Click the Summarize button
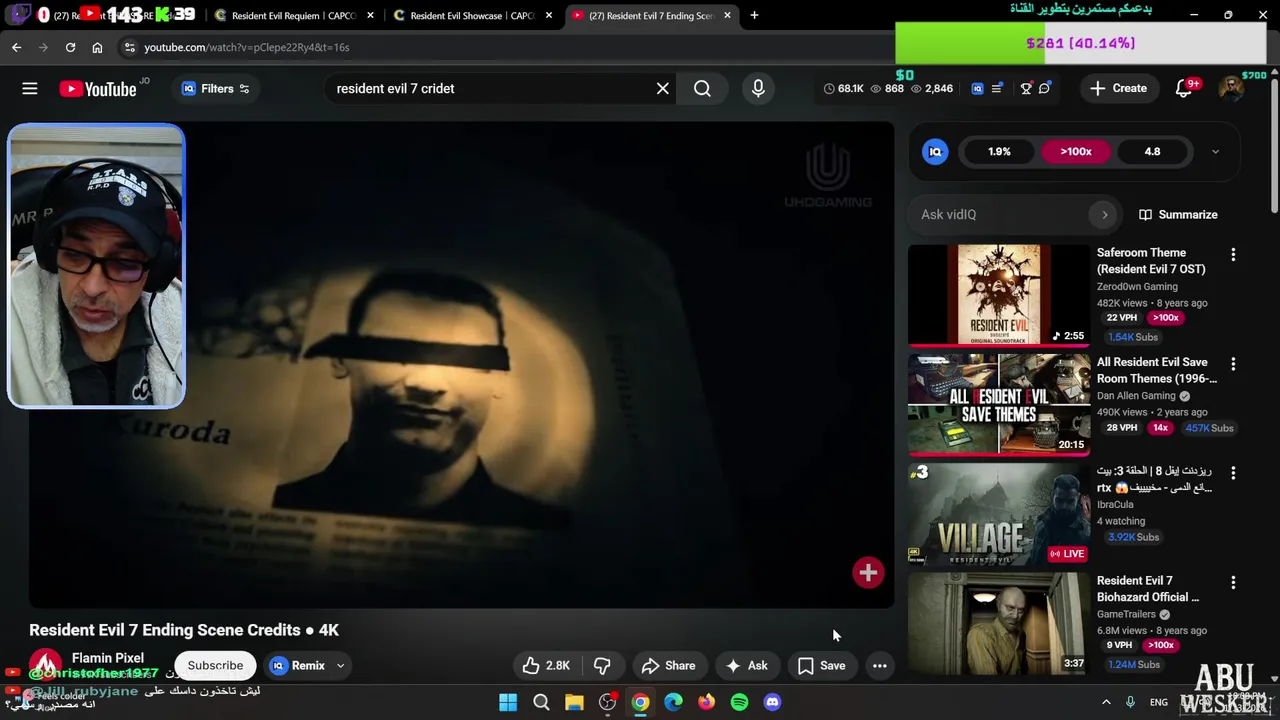Screen dimensions: 1280x720 [x=1178, y=215]
